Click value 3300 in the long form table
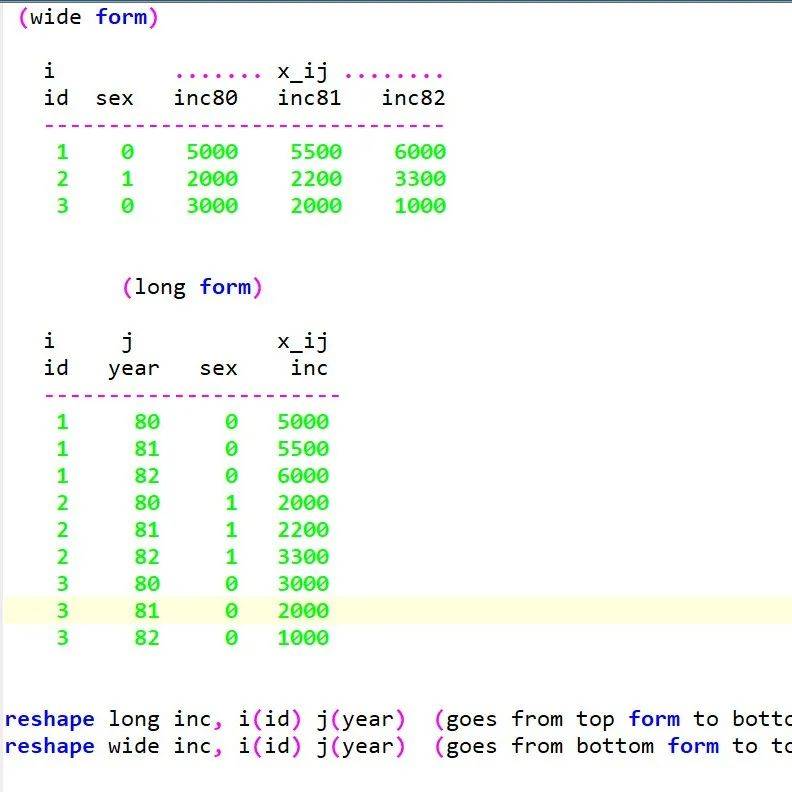This screenshot has width=792, height=792. (303, 557)
